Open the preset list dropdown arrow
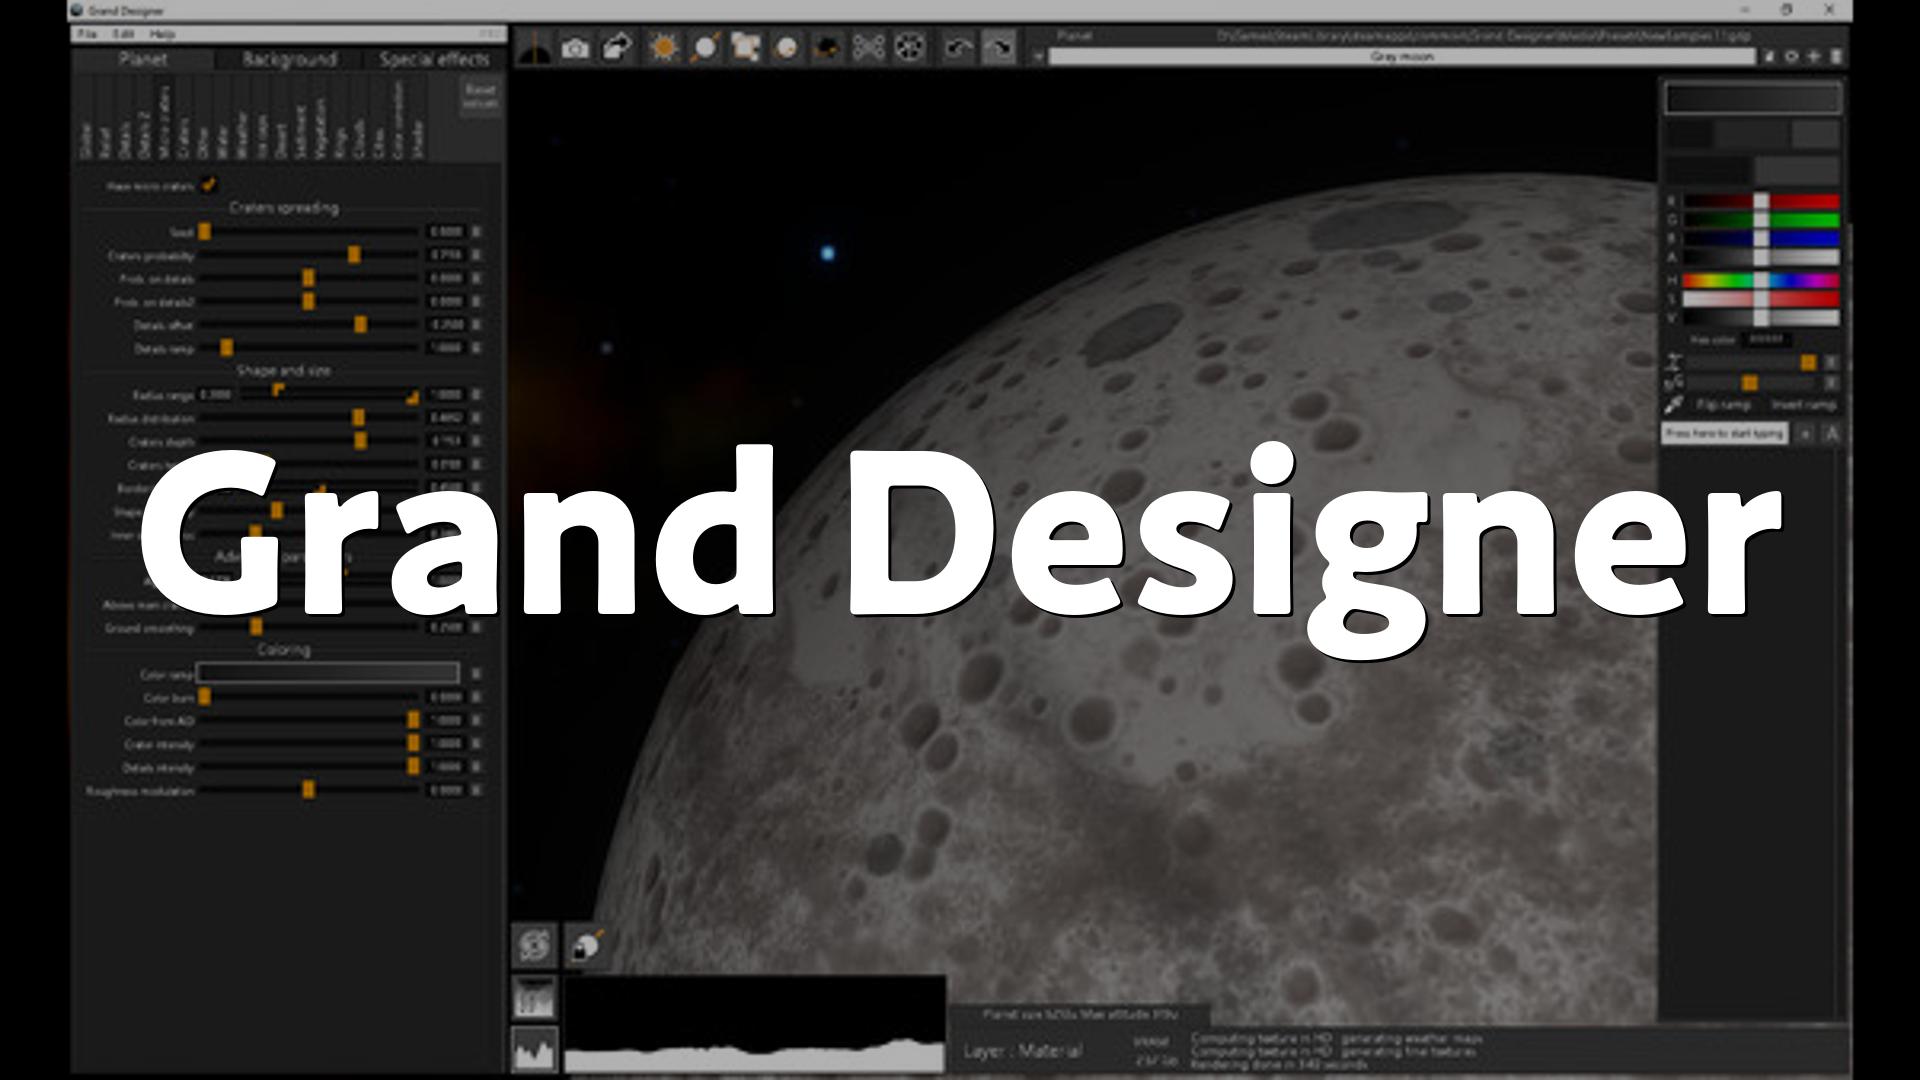The image size is (1920, 1080). coord(1038,57)
